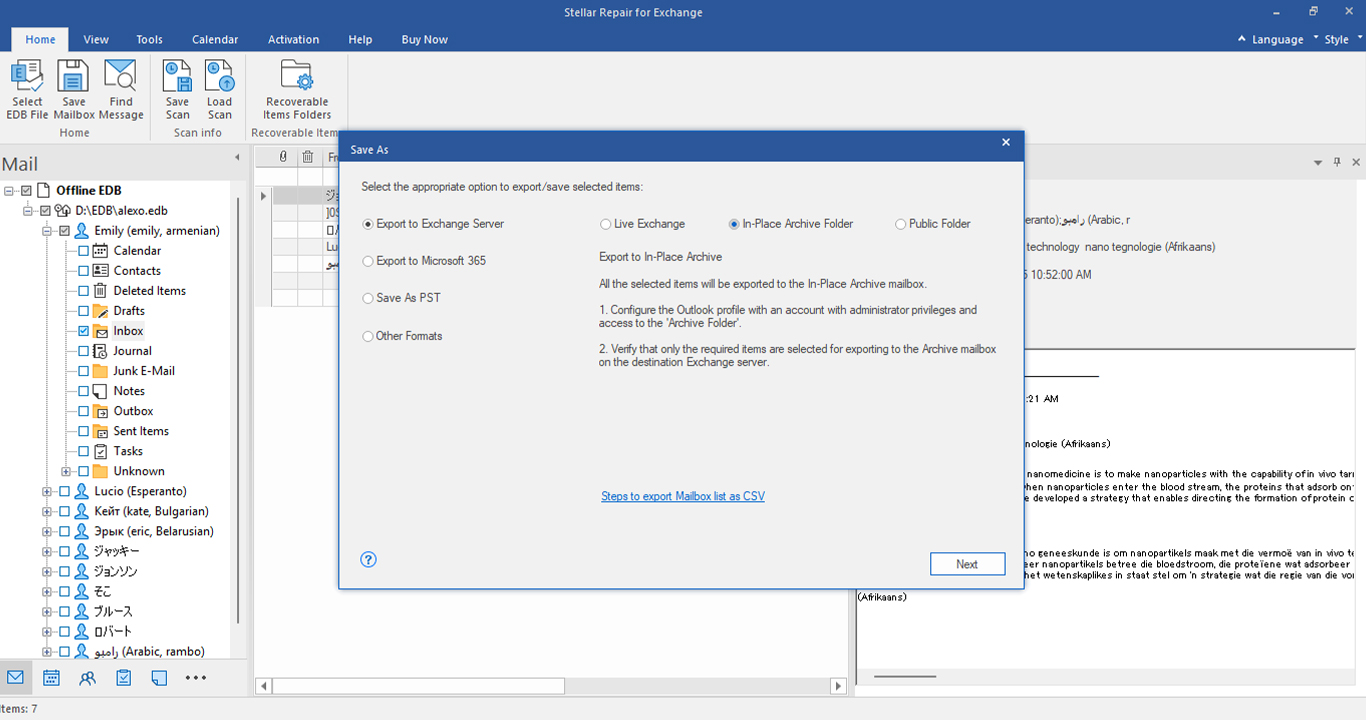Expand the Lucio (Esperanto) mailbox
This screenshot has height=720, width=1366.
click(47, 491)
